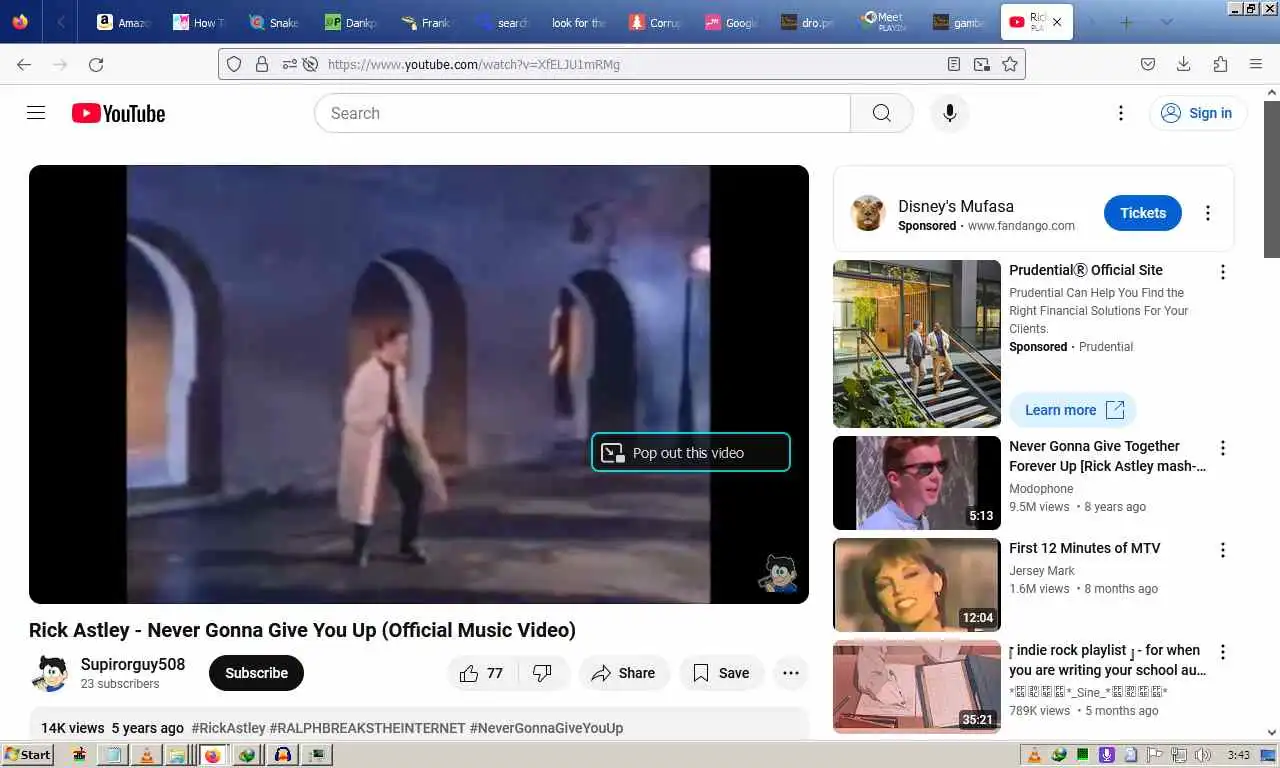Open the Prudential ad thumbnail image
The height and width of the screenshot is (768, 1280).
pyautogui.click(x=917, y=344)
